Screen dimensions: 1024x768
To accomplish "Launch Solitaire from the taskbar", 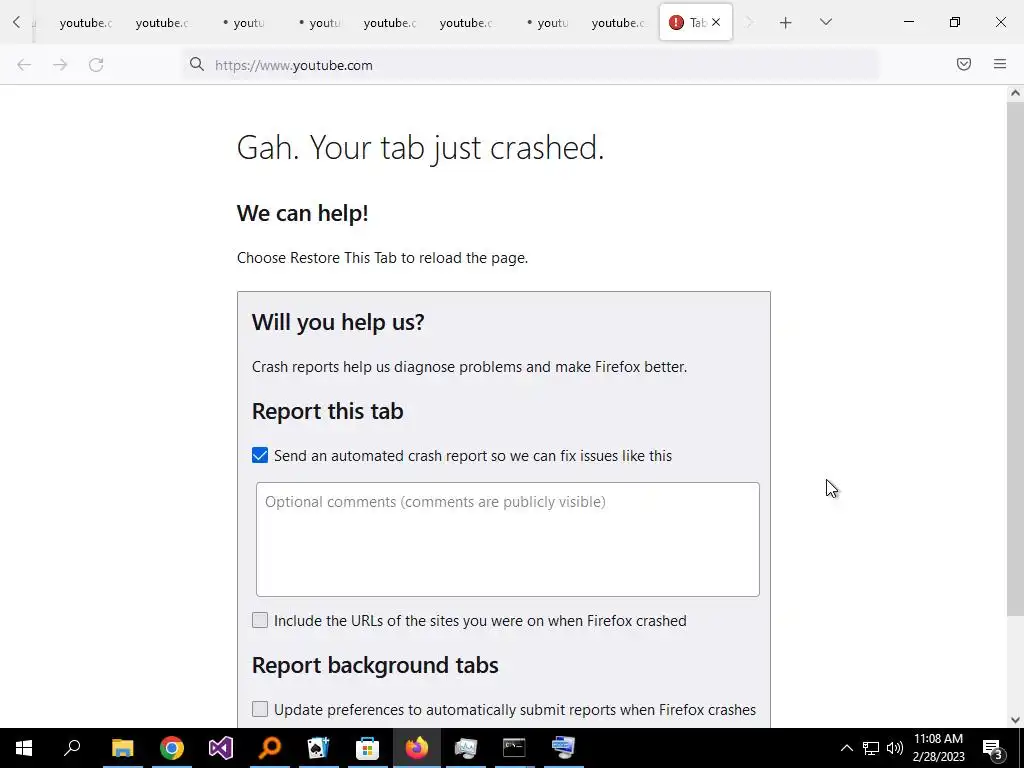I will (x=319, y=748).
